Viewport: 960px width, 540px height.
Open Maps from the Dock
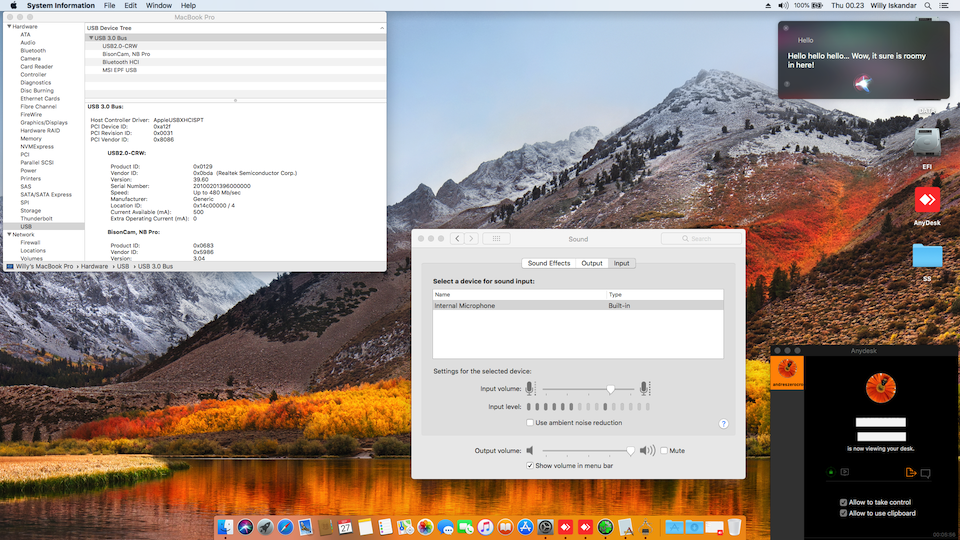(x=405, y=527)
